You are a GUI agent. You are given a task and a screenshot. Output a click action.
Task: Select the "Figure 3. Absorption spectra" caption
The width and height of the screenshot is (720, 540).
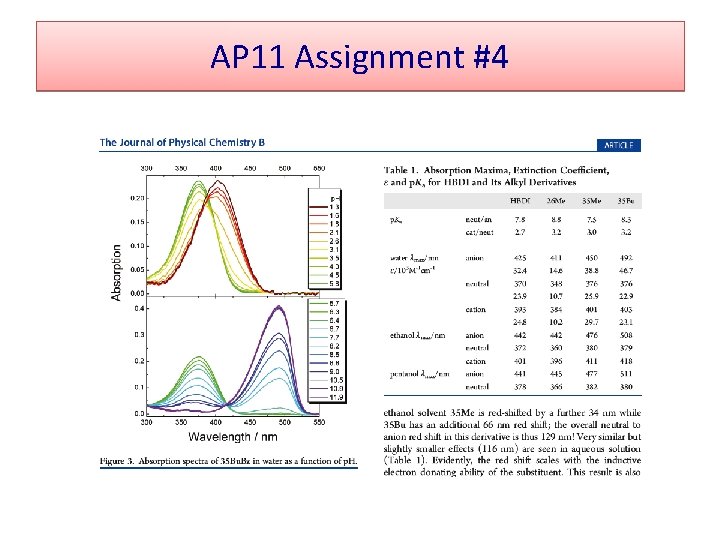[x=228, y=461]
